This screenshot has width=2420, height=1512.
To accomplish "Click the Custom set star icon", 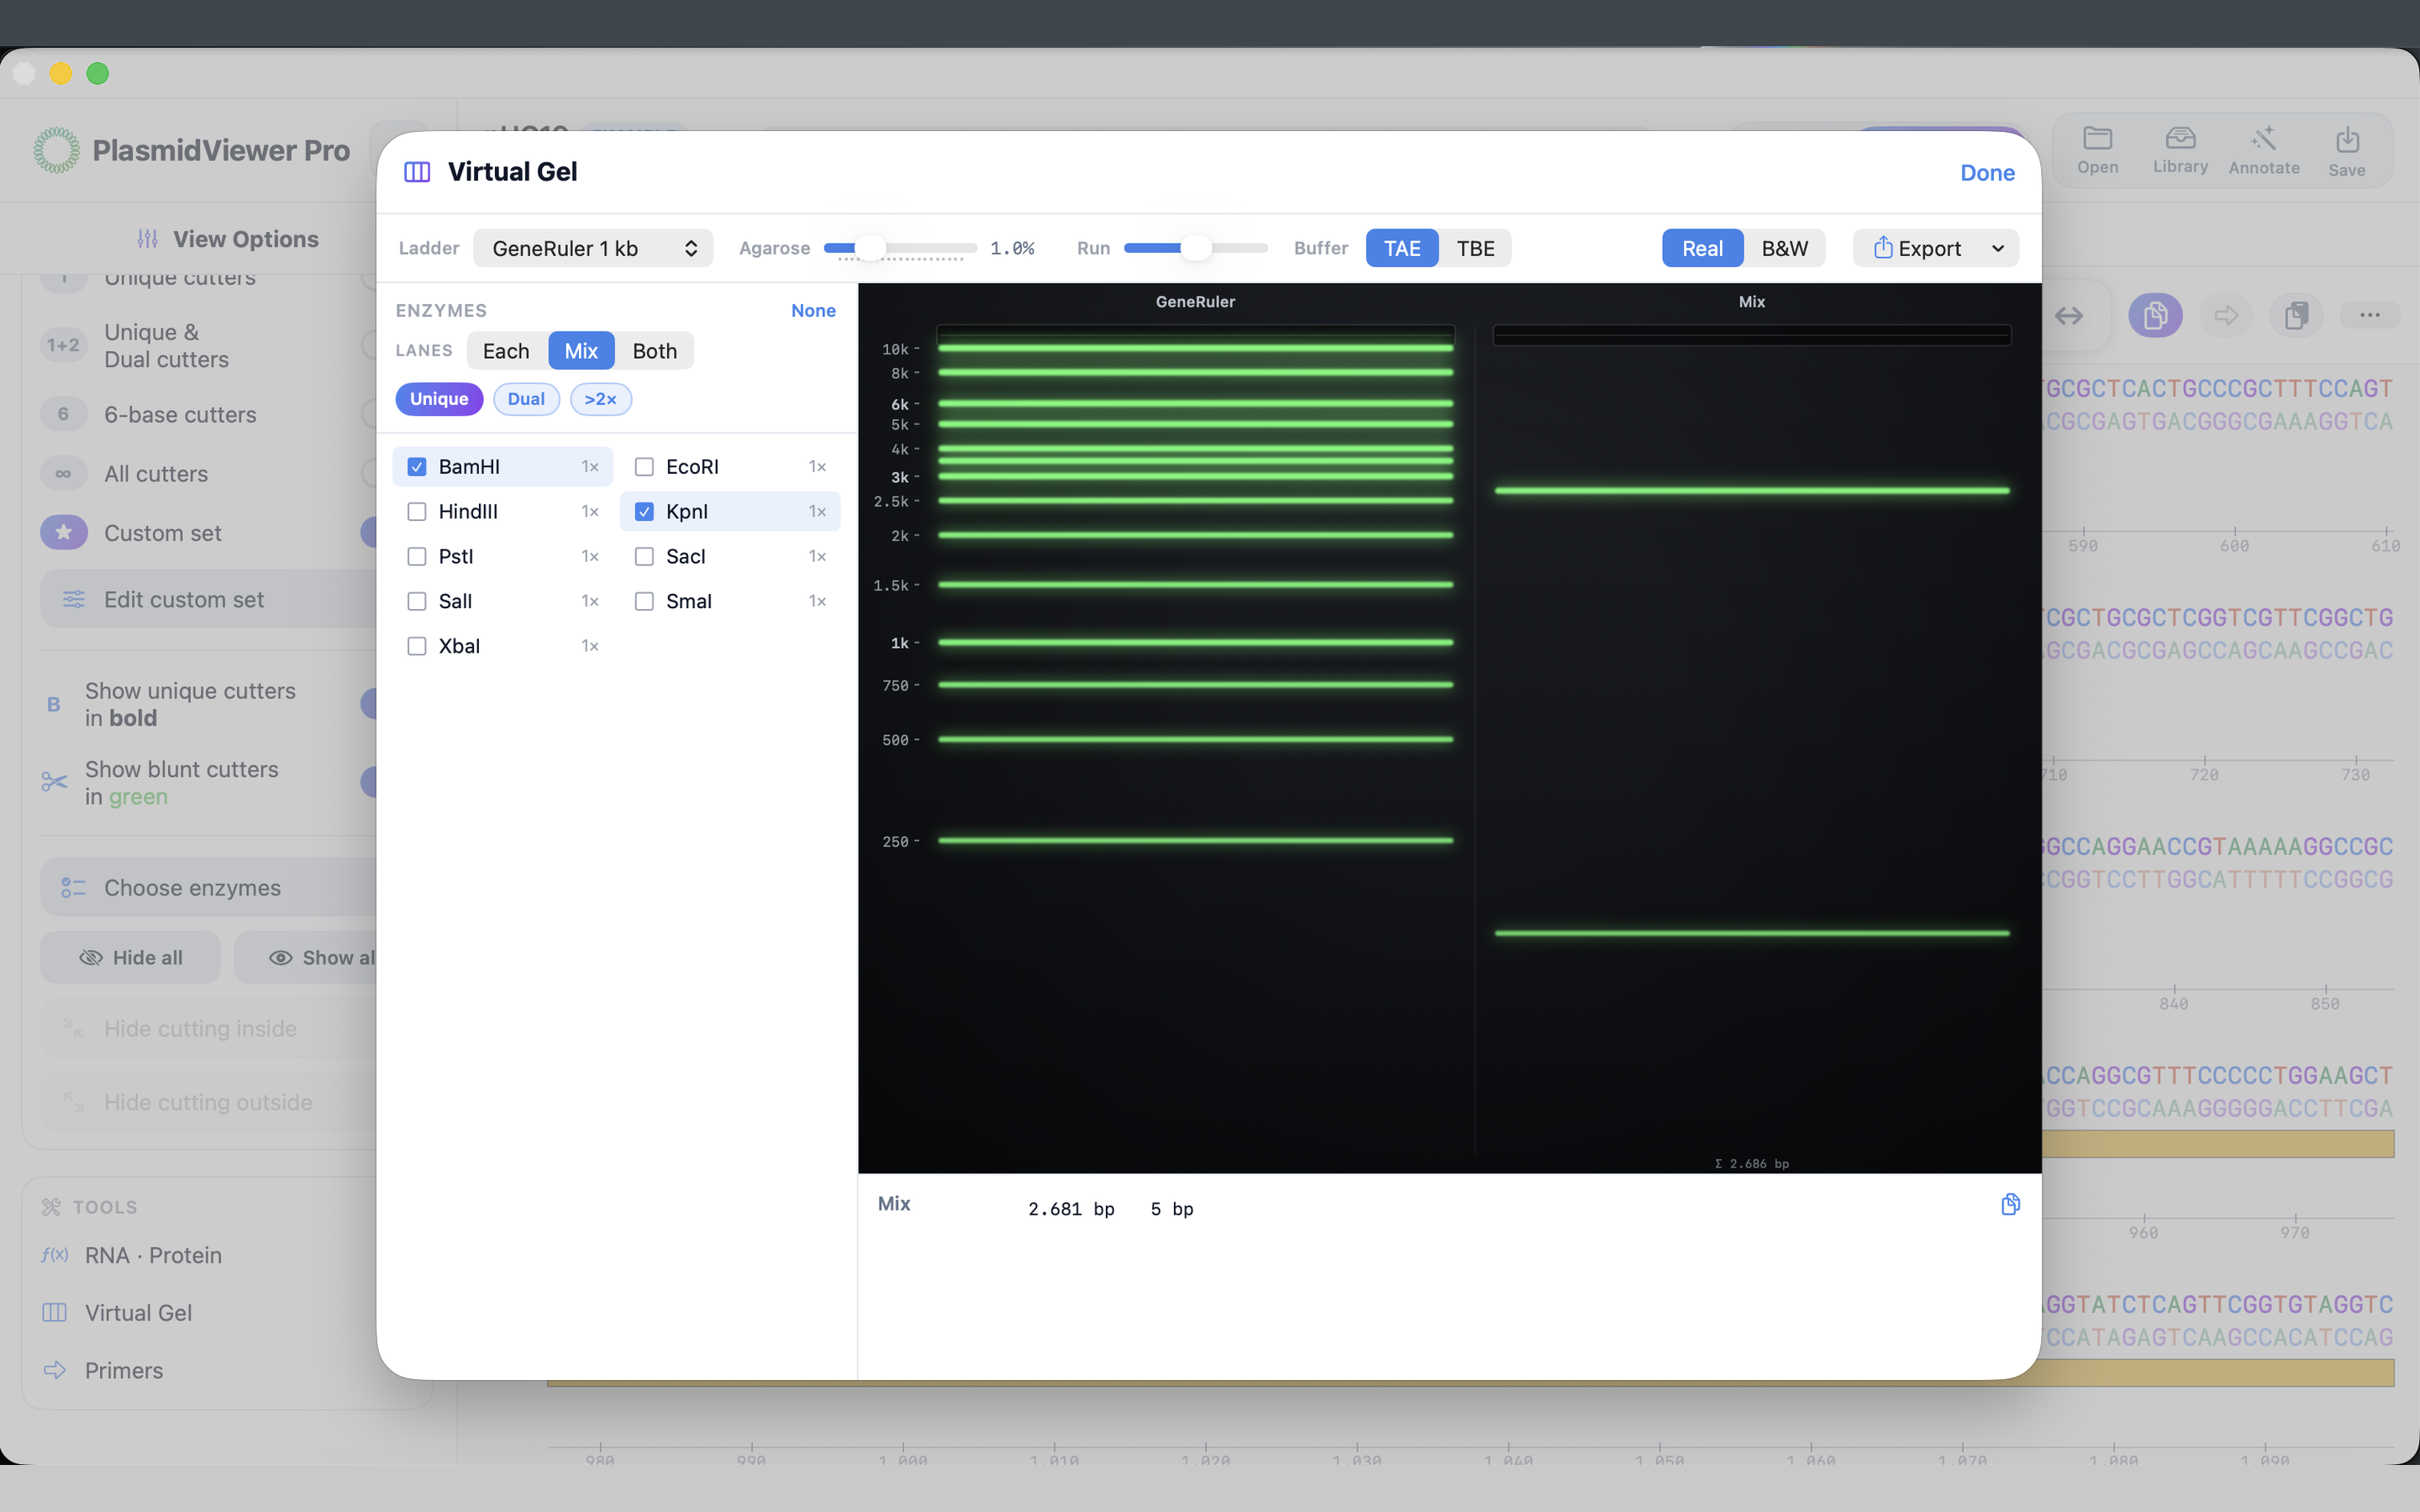I will (x=64, y=532).
